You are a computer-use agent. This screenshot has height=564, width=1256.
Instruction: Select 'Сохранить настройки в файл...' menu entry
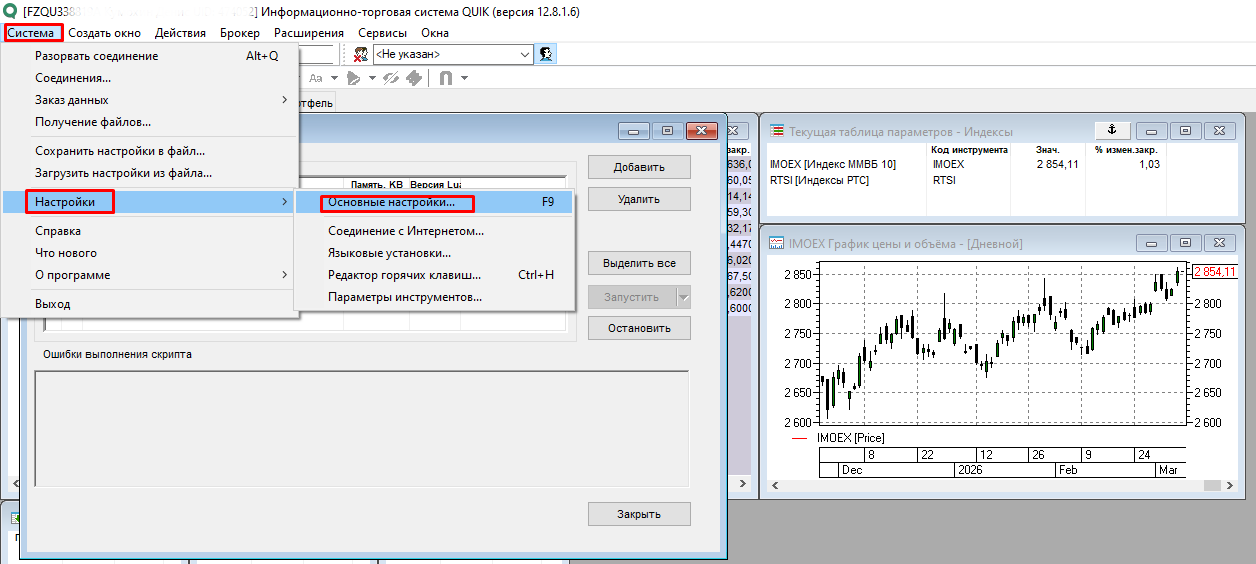click(120, 151)
